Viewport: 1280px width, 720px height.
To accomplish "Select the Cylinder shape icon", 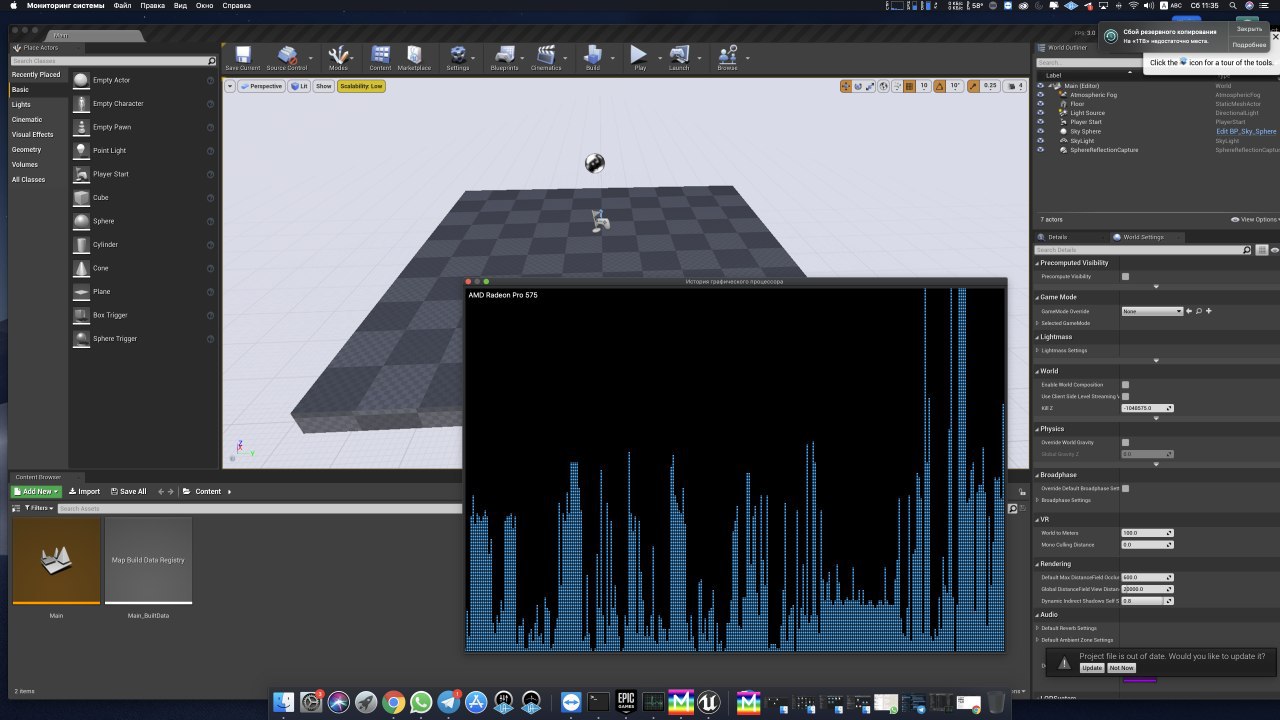I will (81, 244).
